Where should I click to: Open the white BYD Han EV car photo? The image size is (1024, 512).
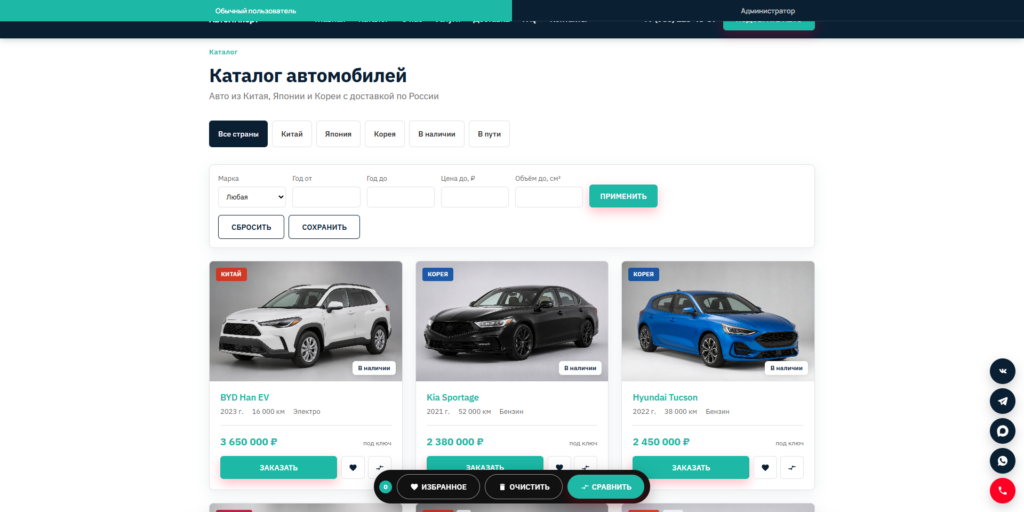coord(306,321)
